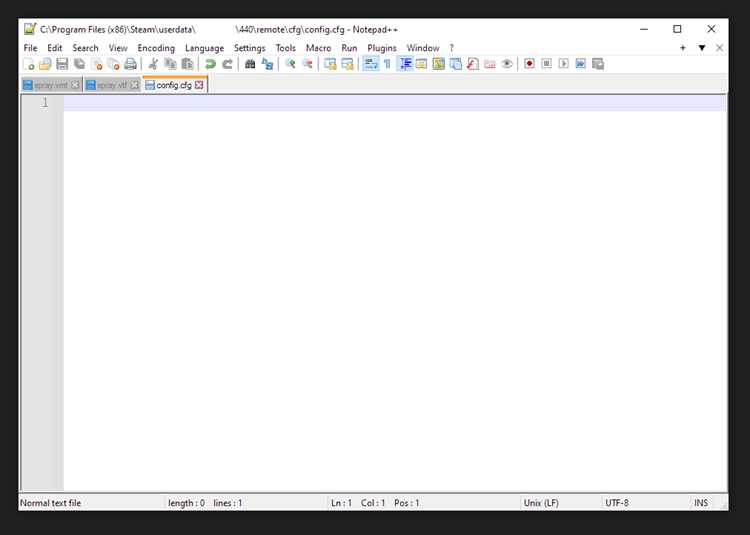Open the Plugins menu
Viewport: 750px width, 535px height.
[x=382, y=48]
